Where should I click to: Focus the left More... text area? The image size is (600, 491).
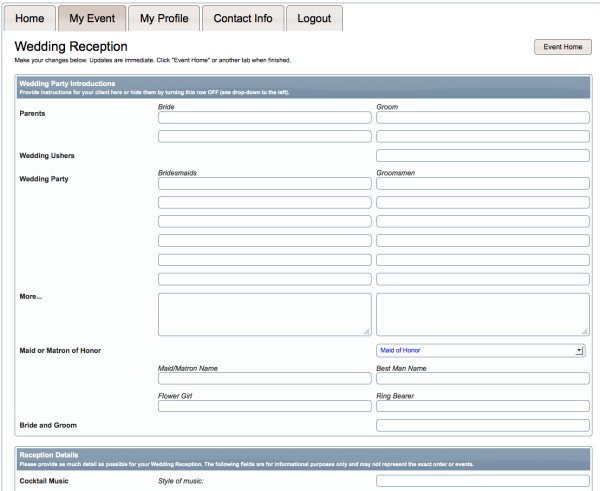(264, 313)
